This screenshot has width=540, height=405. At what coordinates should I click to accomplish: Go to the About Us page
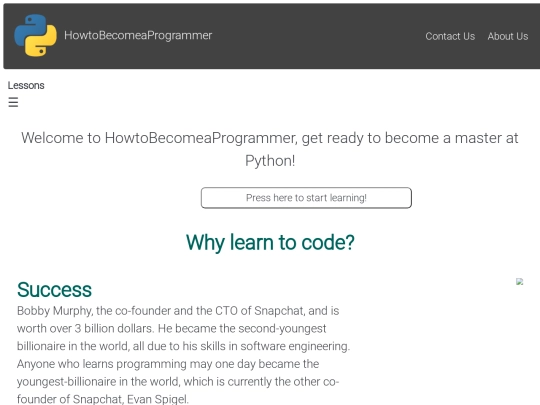[x=508, y=36]
